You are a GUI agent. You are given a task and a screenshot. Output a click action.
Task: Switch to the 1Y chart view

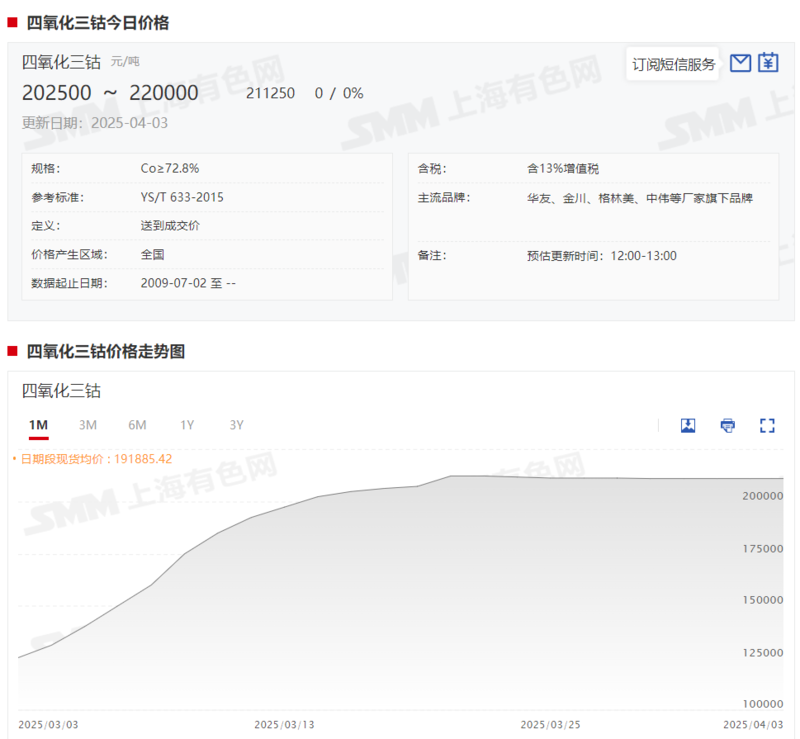click(x=187, y=425)
